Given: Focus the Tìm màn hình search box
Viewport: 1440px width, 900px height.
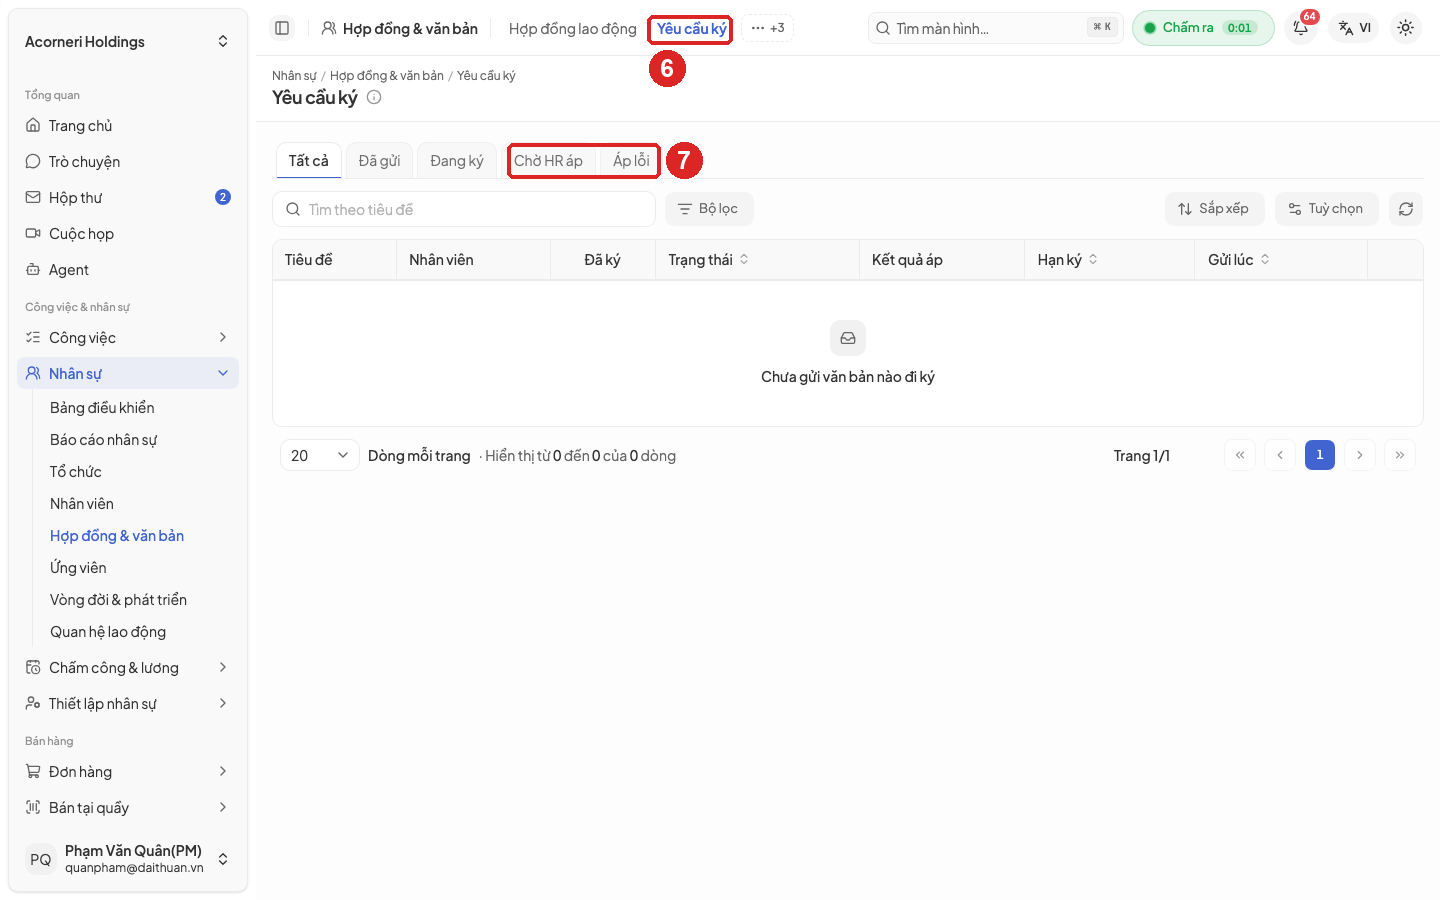Looking at the screenshot, I should [x=996, y=28].
